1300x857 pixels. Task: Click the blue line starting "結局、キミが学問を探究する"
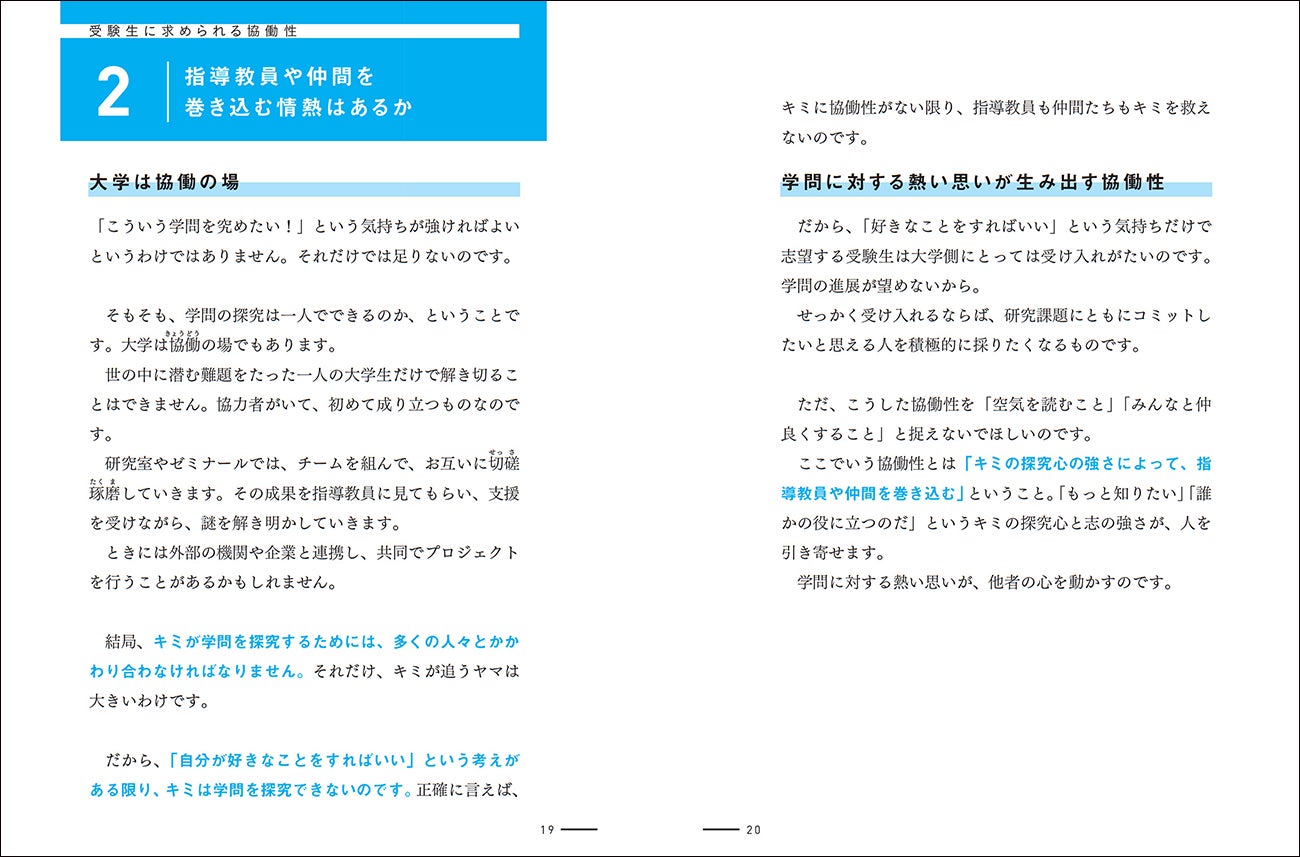(x=313, y=642)
